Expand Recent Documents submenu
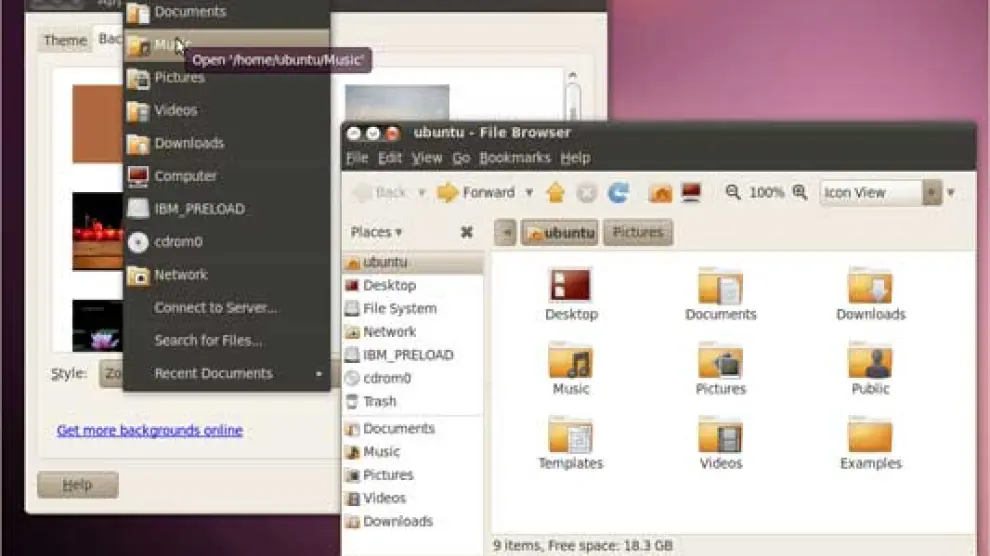Image resolution: width=990 pixels, height=556 pixels. (228, 374)
